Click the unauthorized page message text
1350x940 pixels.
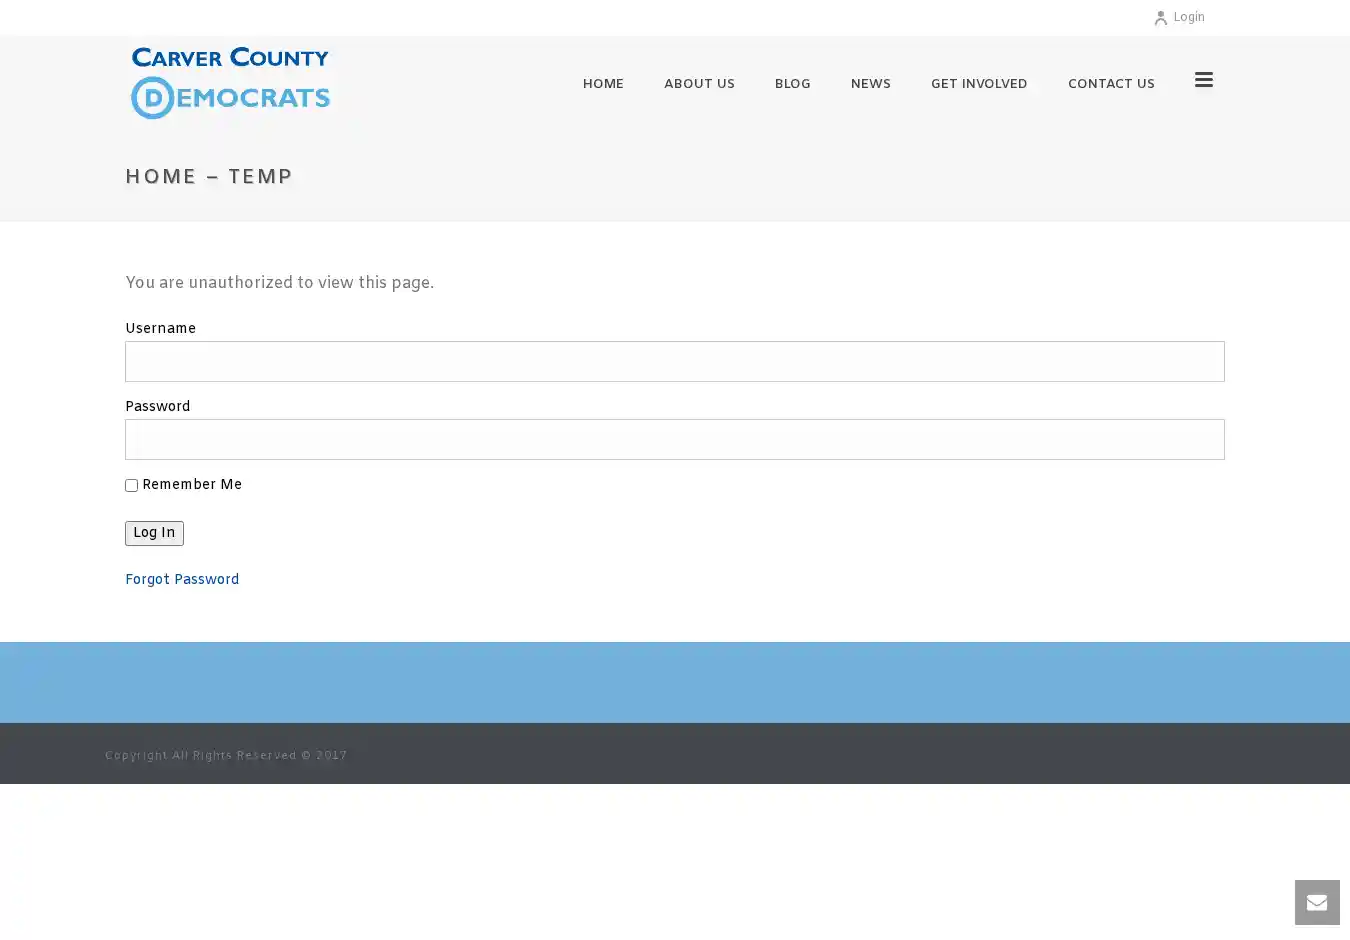click(279, 283)
